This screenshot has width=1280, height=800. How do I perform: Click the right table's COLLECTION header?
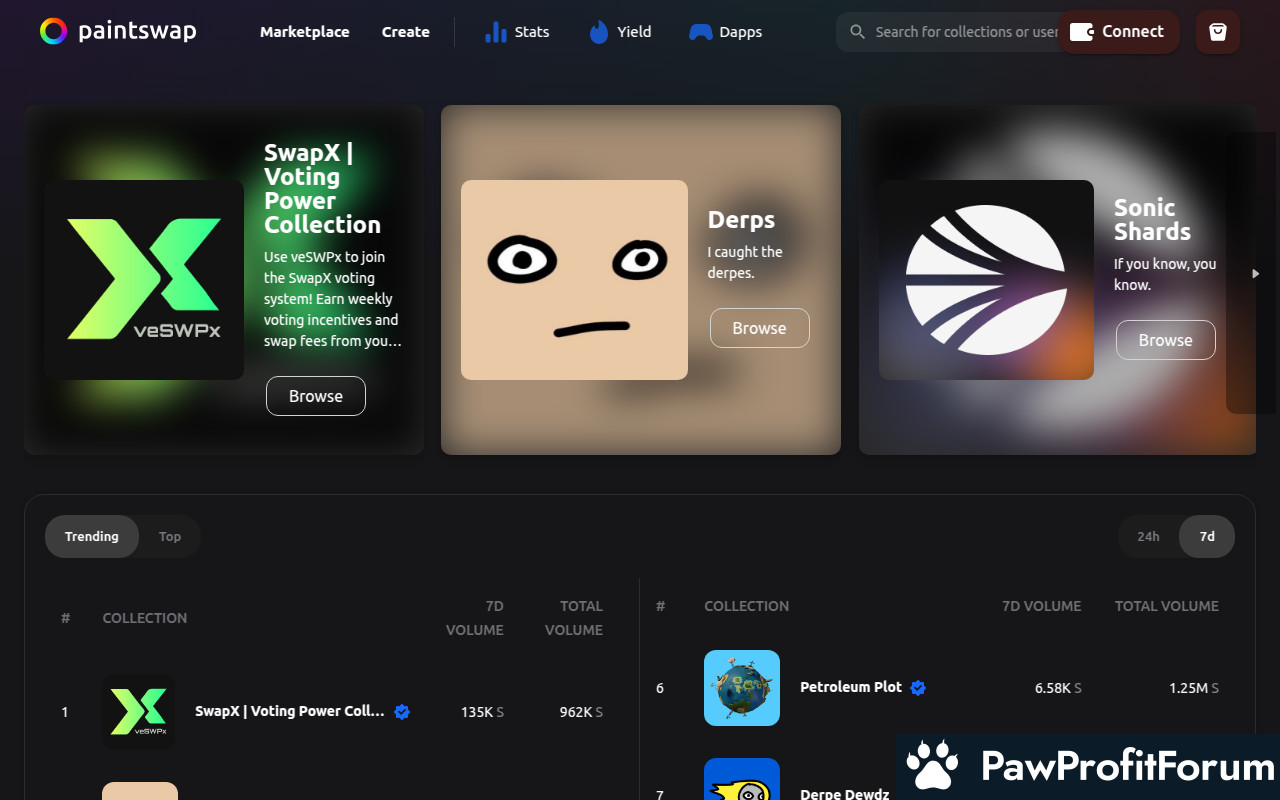(x=747, y=606)
